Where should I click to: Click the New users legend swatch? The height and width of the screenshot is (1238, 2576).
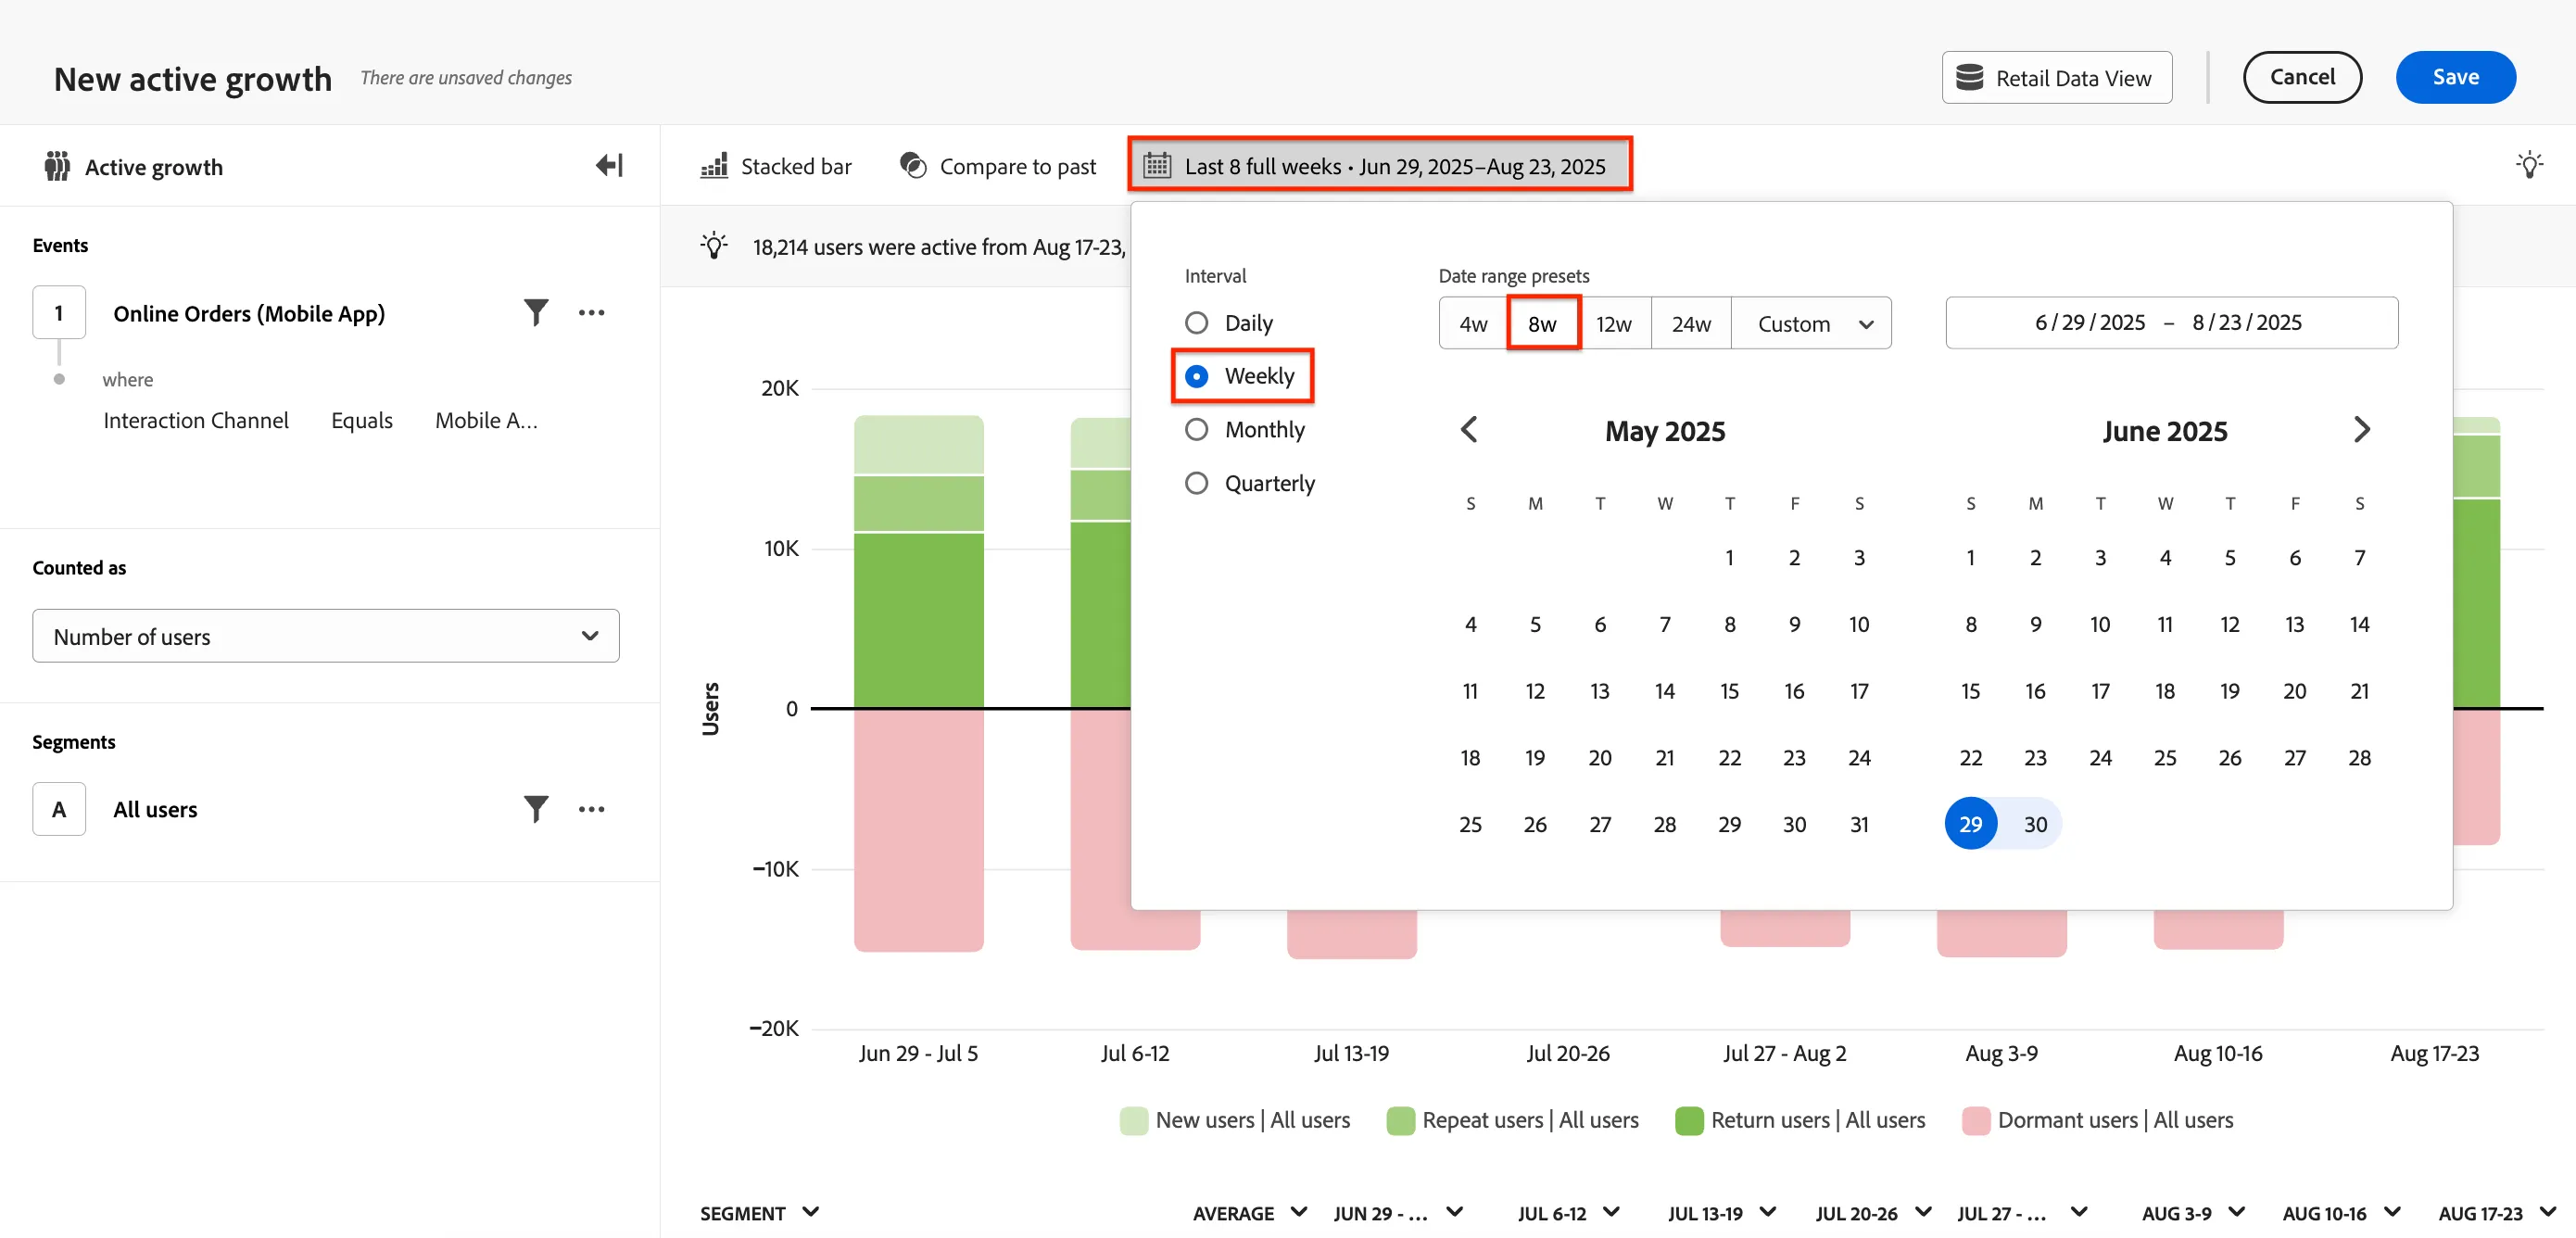click(1133, 1120)
